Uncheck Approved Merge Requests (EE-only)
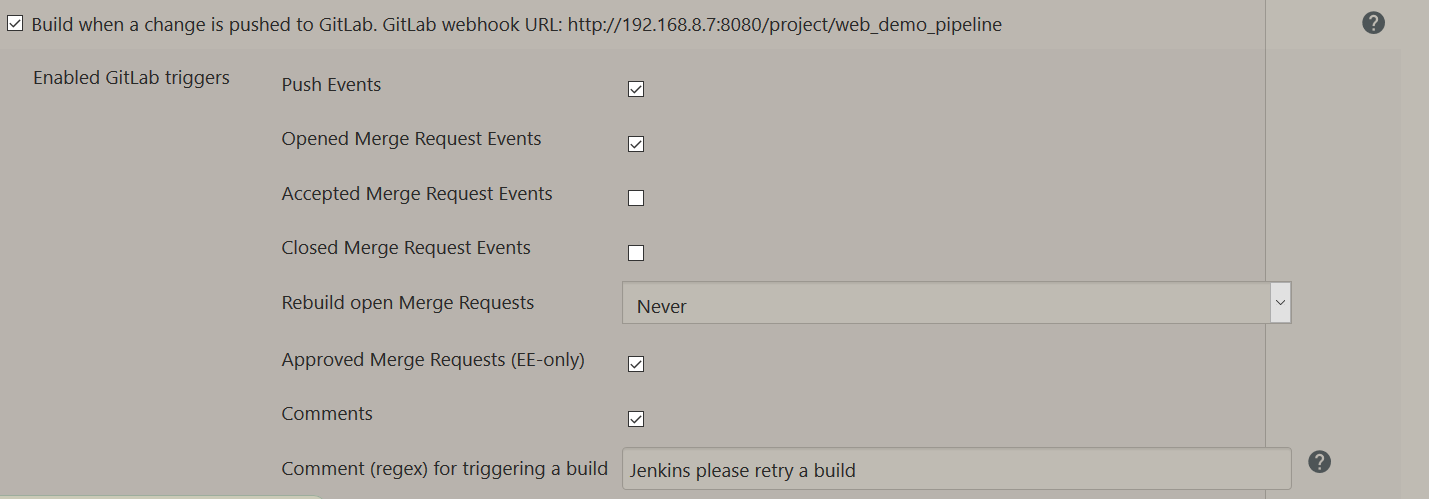The width and height of the screenshot is (1429, 499). pyautogui.click(x=636, y=363)
